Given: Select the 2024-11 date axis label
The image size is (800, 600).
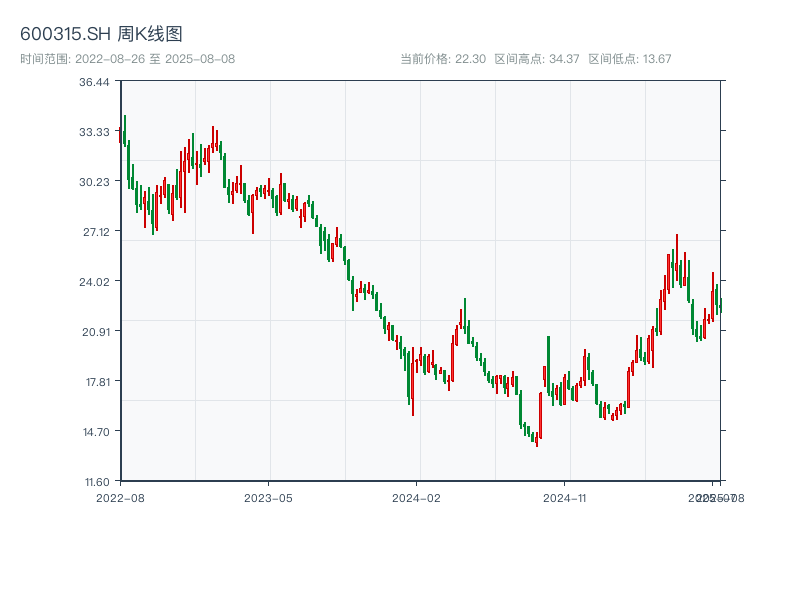Looking at the screenshot, I should point(564,497).
